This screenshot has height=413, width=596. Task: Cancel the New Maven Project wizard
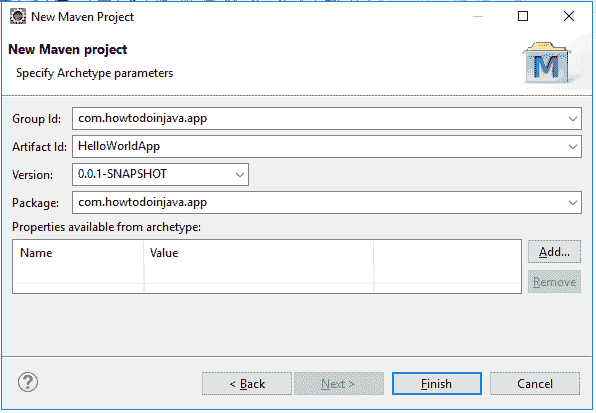pyautogui.click(x=535, y=384)
